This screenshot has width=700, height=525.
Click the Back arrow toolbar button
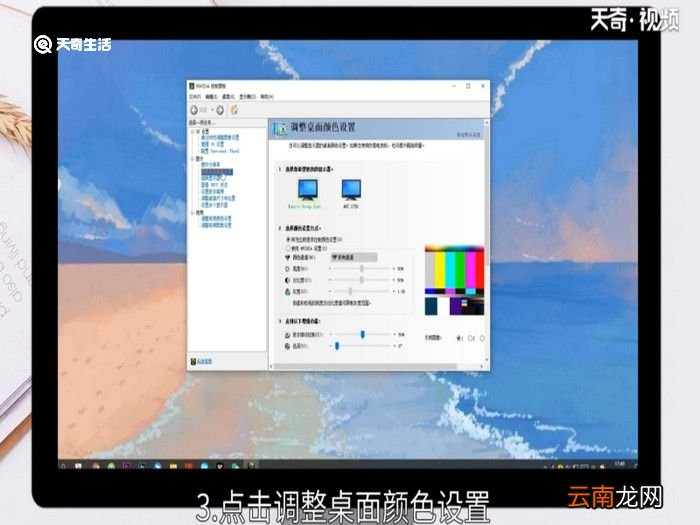(x=194, y=110)
